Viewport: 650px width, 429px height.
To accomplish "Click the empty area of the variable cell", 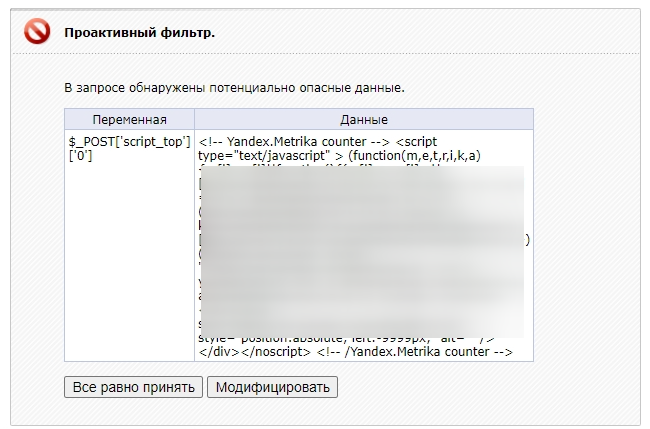I will coord(129,260).
